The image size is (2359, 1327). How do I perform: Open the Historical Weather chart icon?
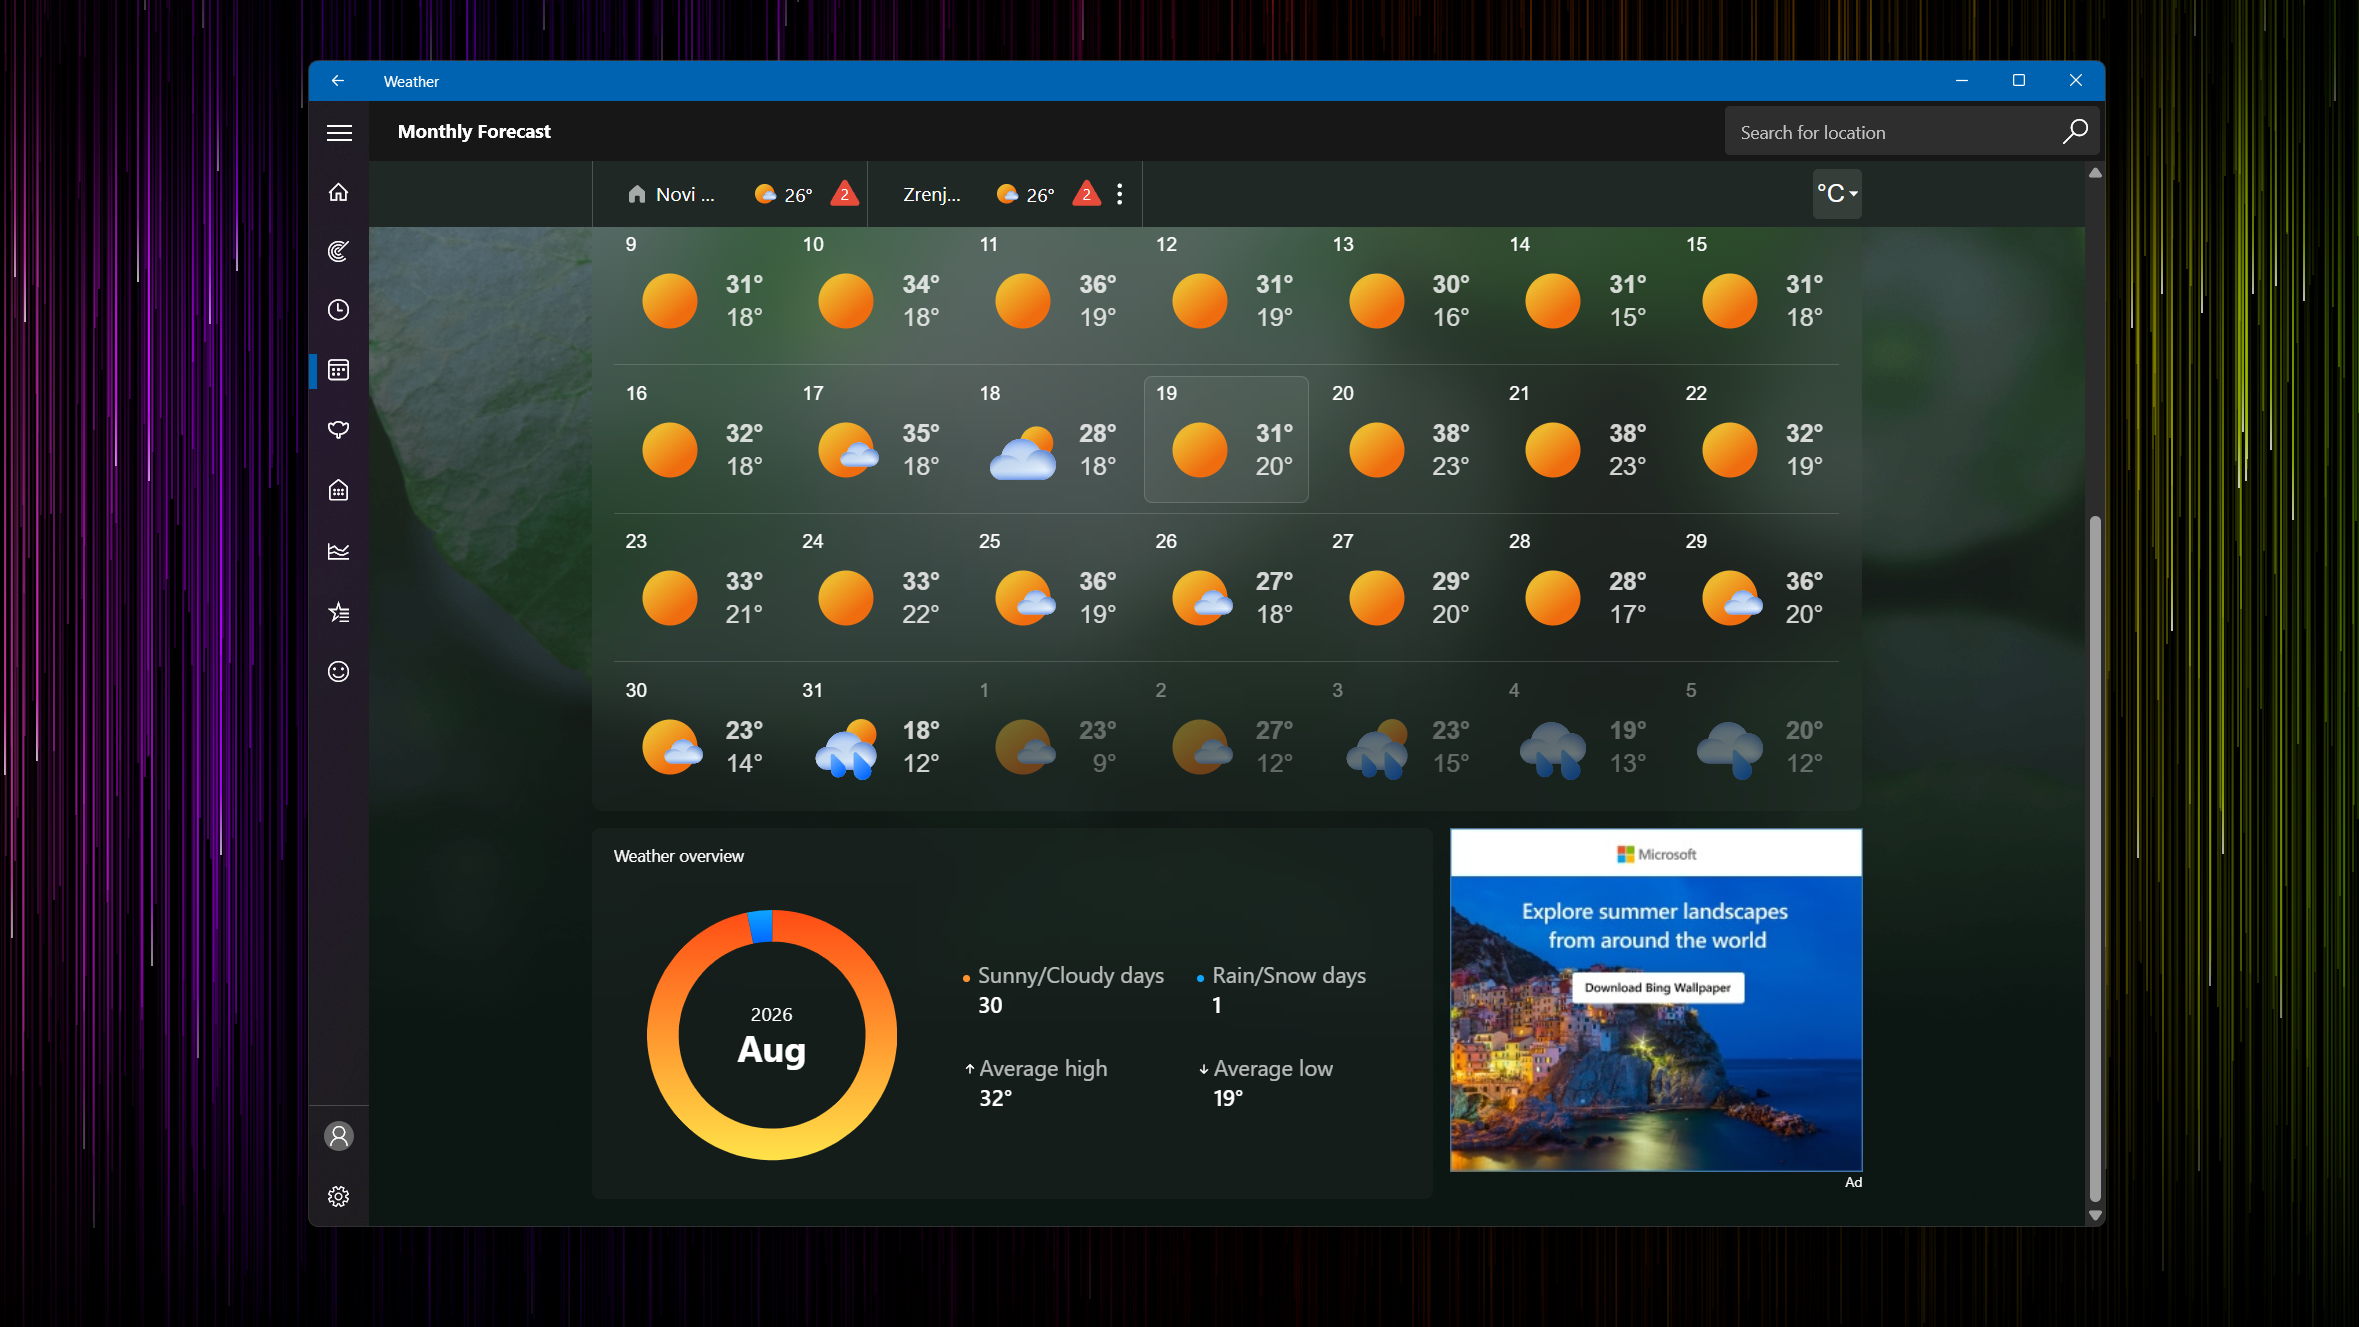tap(339, 551)
